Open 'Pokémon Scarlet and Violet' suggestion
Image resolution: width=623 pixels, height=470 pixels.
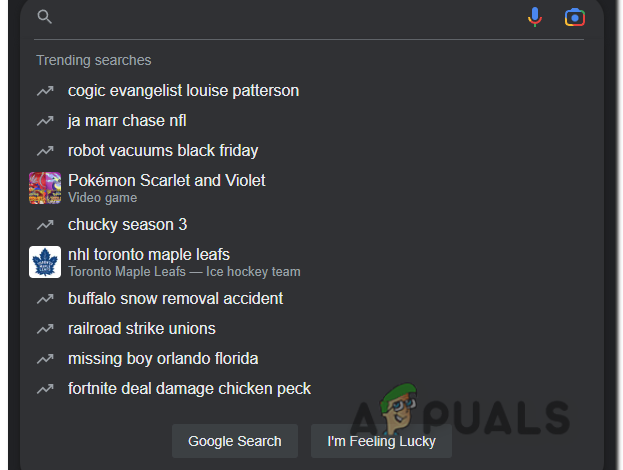coord(167,181)
